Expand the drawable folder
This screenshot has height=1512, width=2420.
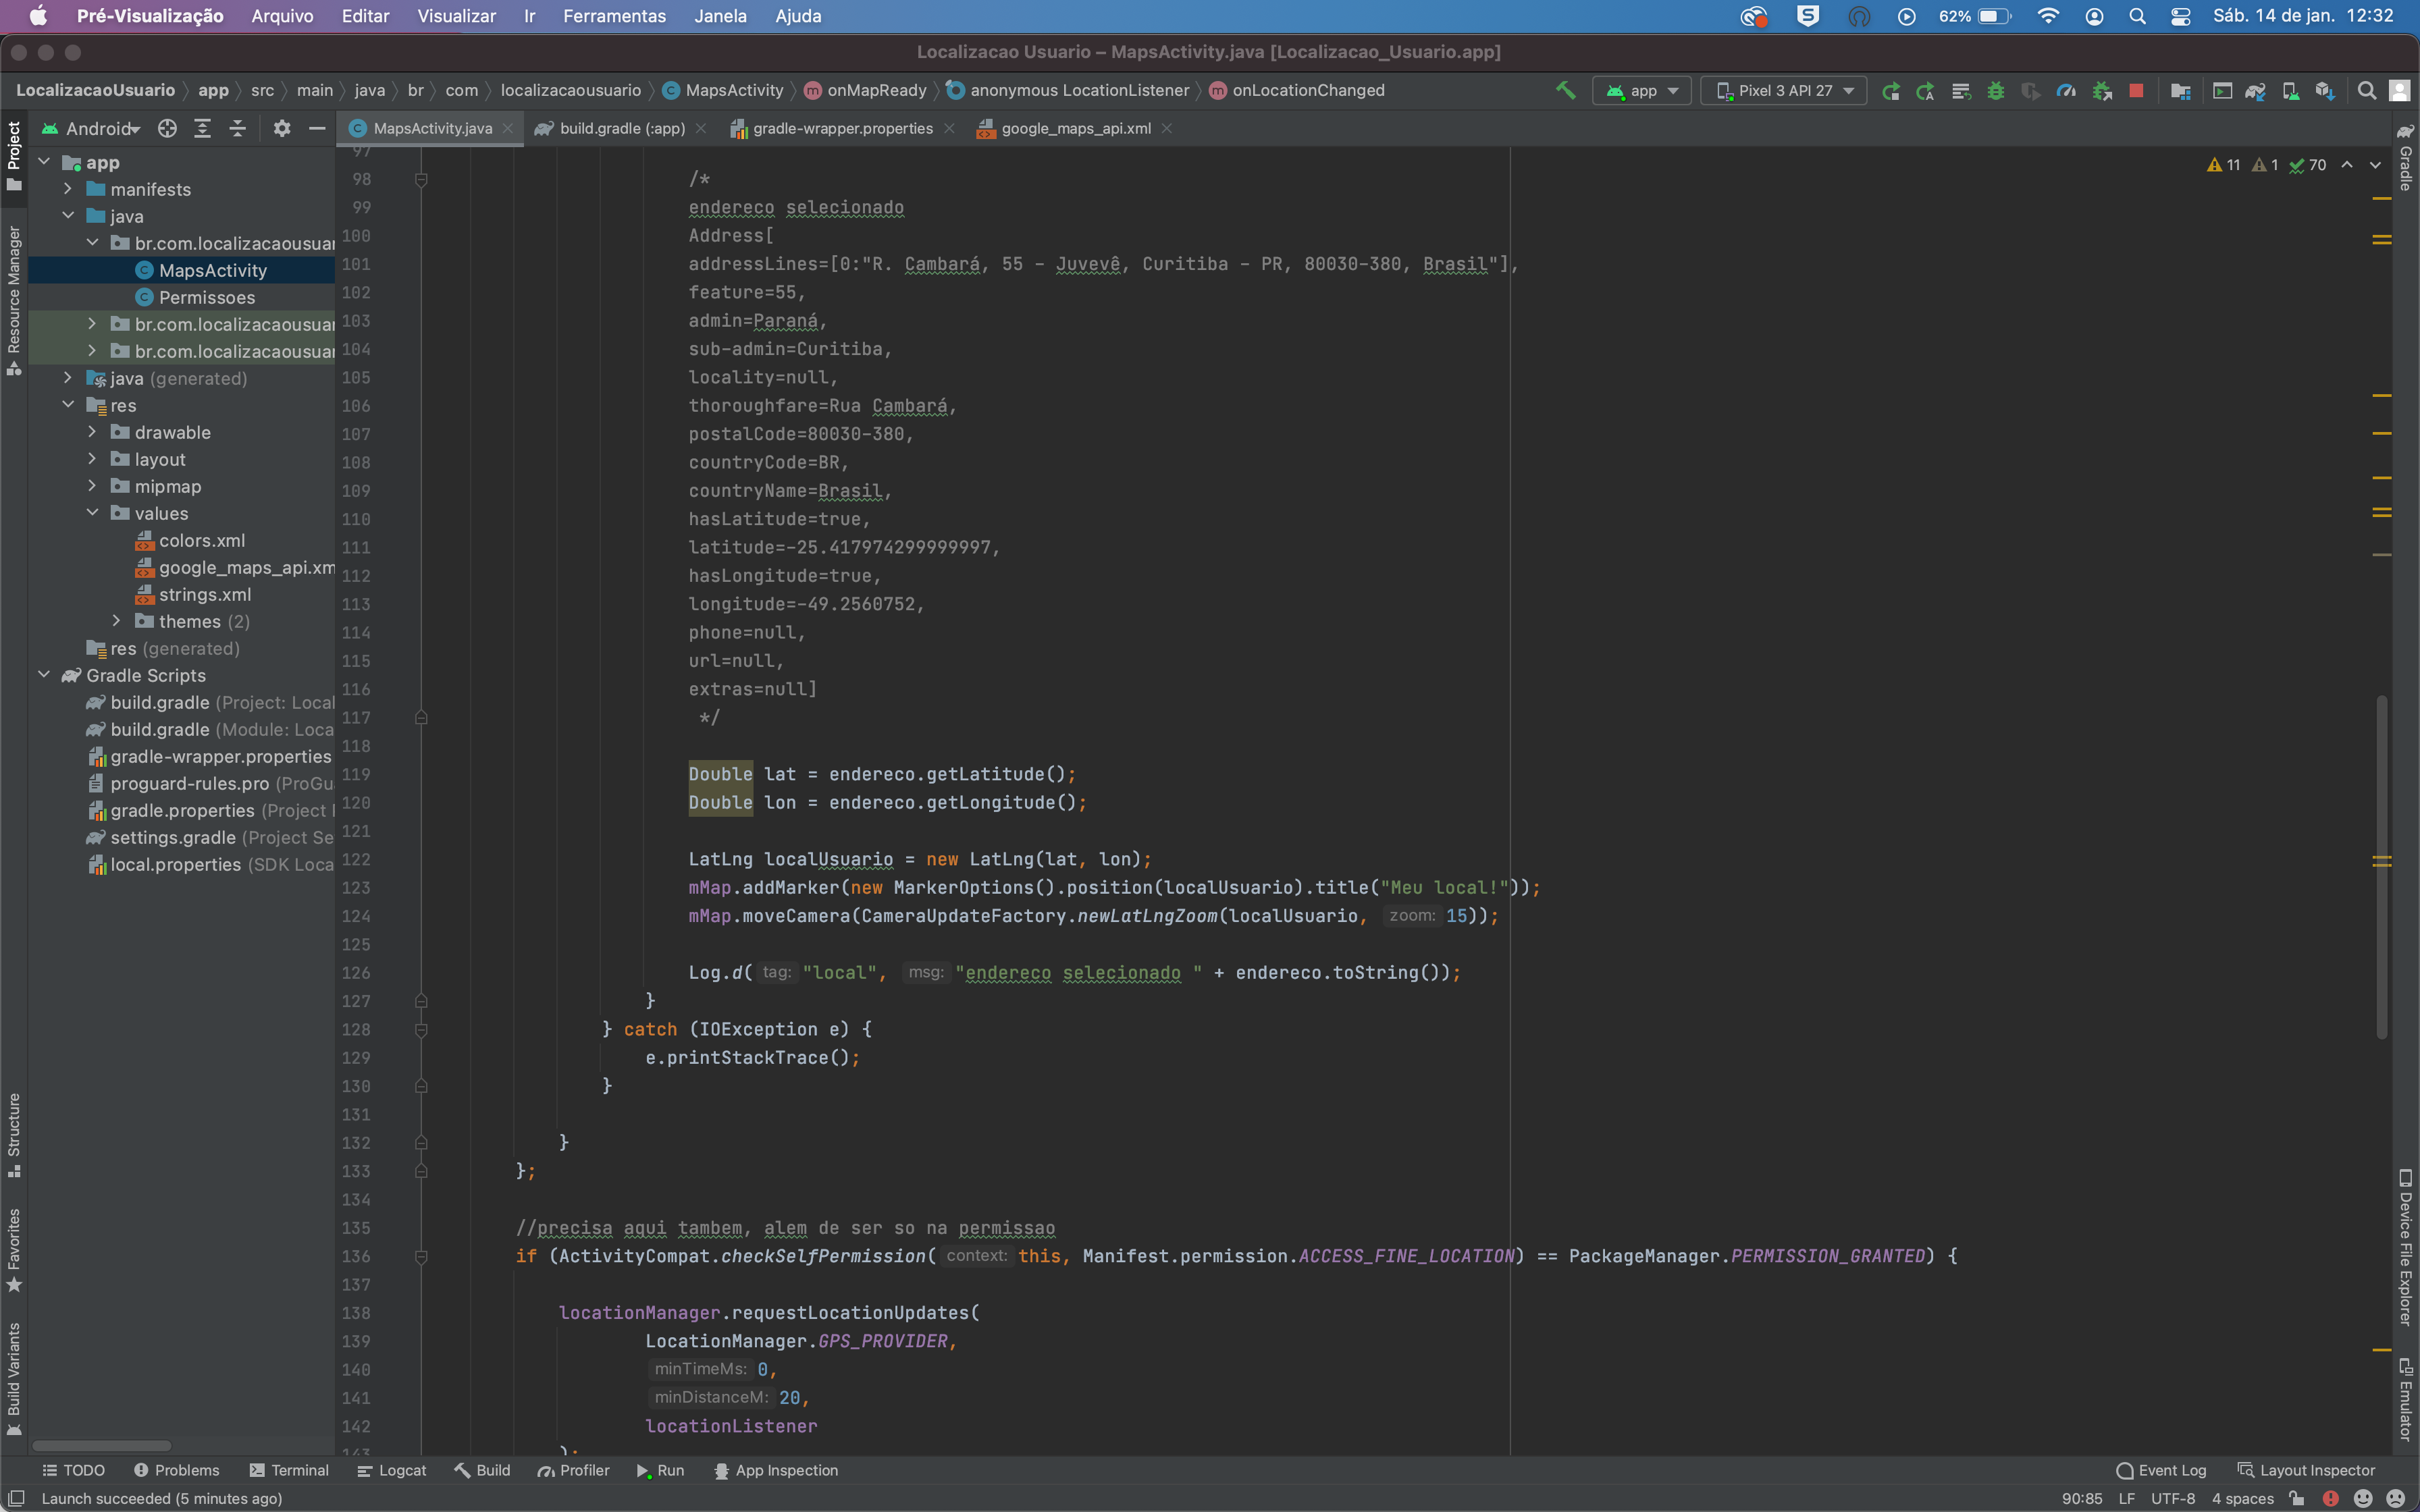click(92, 432)
